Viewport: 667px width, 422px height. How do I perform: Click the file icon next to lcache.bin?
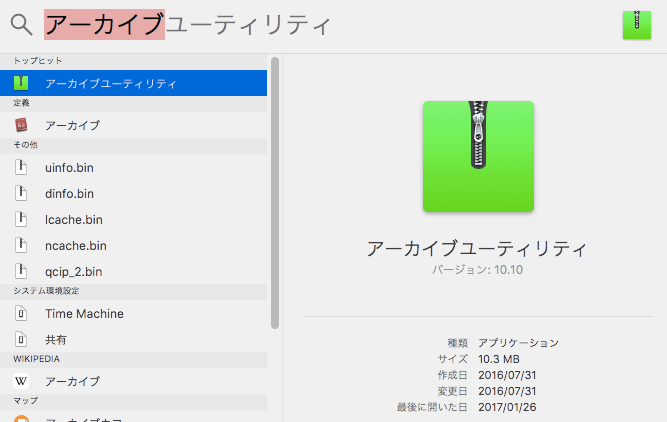21,219
